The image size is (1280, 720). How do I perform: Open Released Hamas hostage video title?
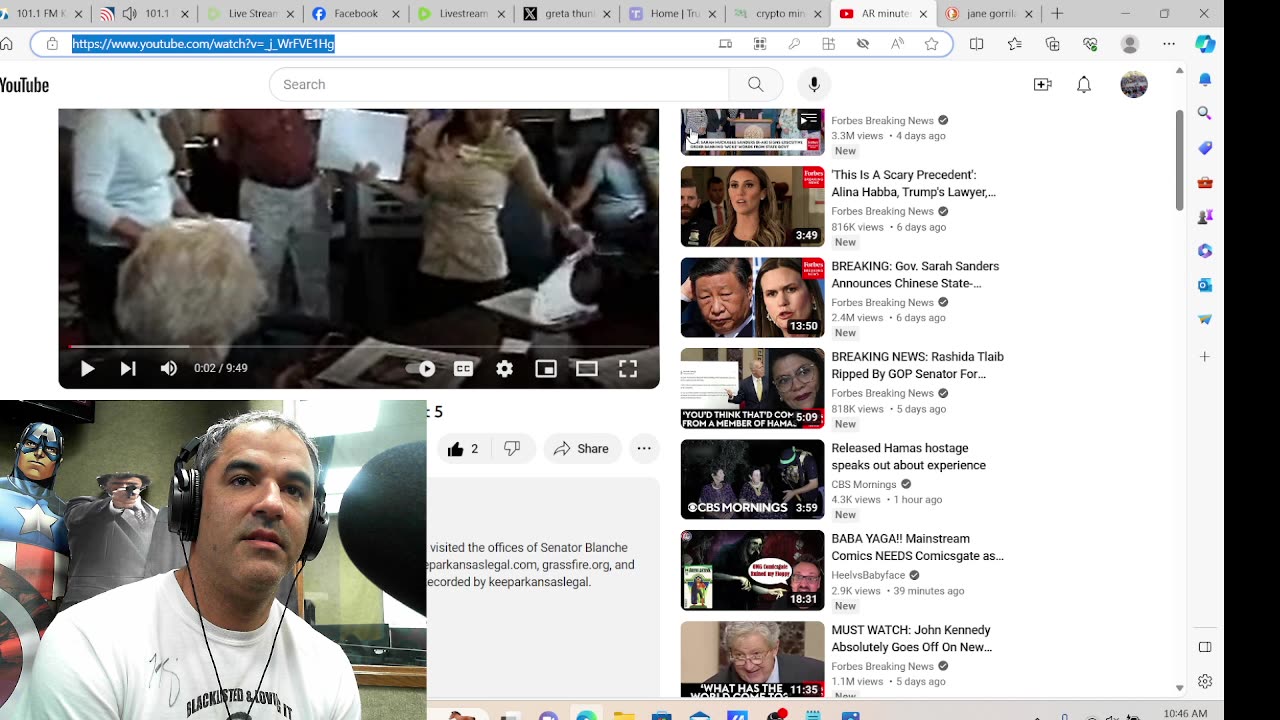908,457
